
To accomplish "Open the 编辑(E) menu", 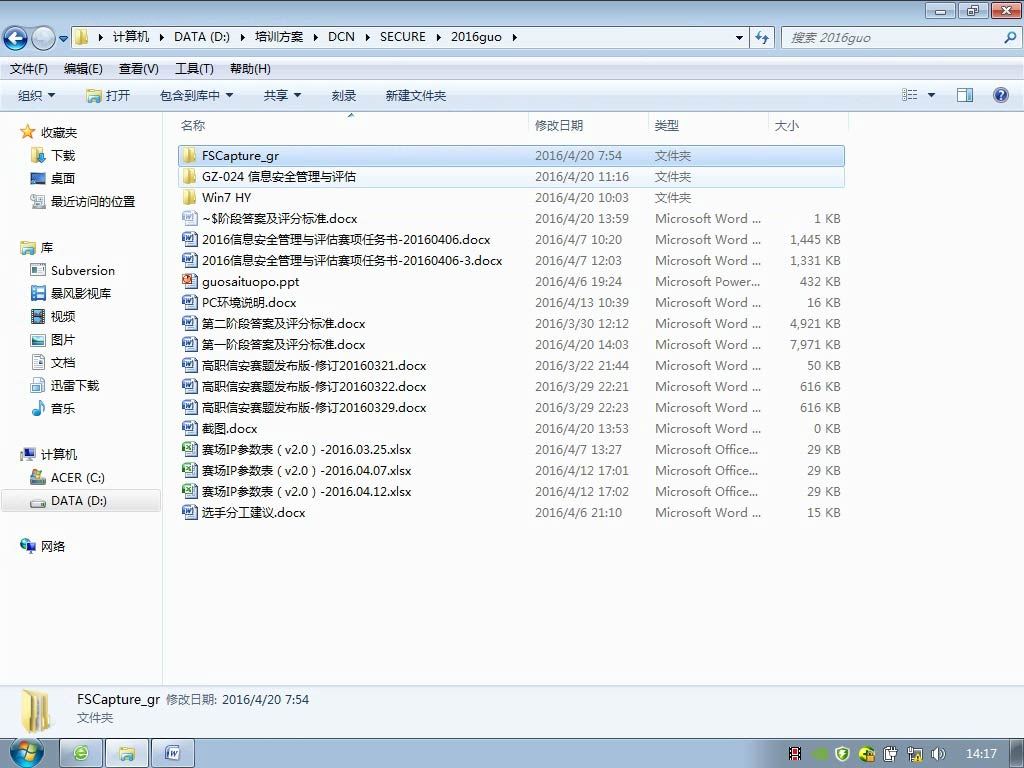I will [83, 69].
